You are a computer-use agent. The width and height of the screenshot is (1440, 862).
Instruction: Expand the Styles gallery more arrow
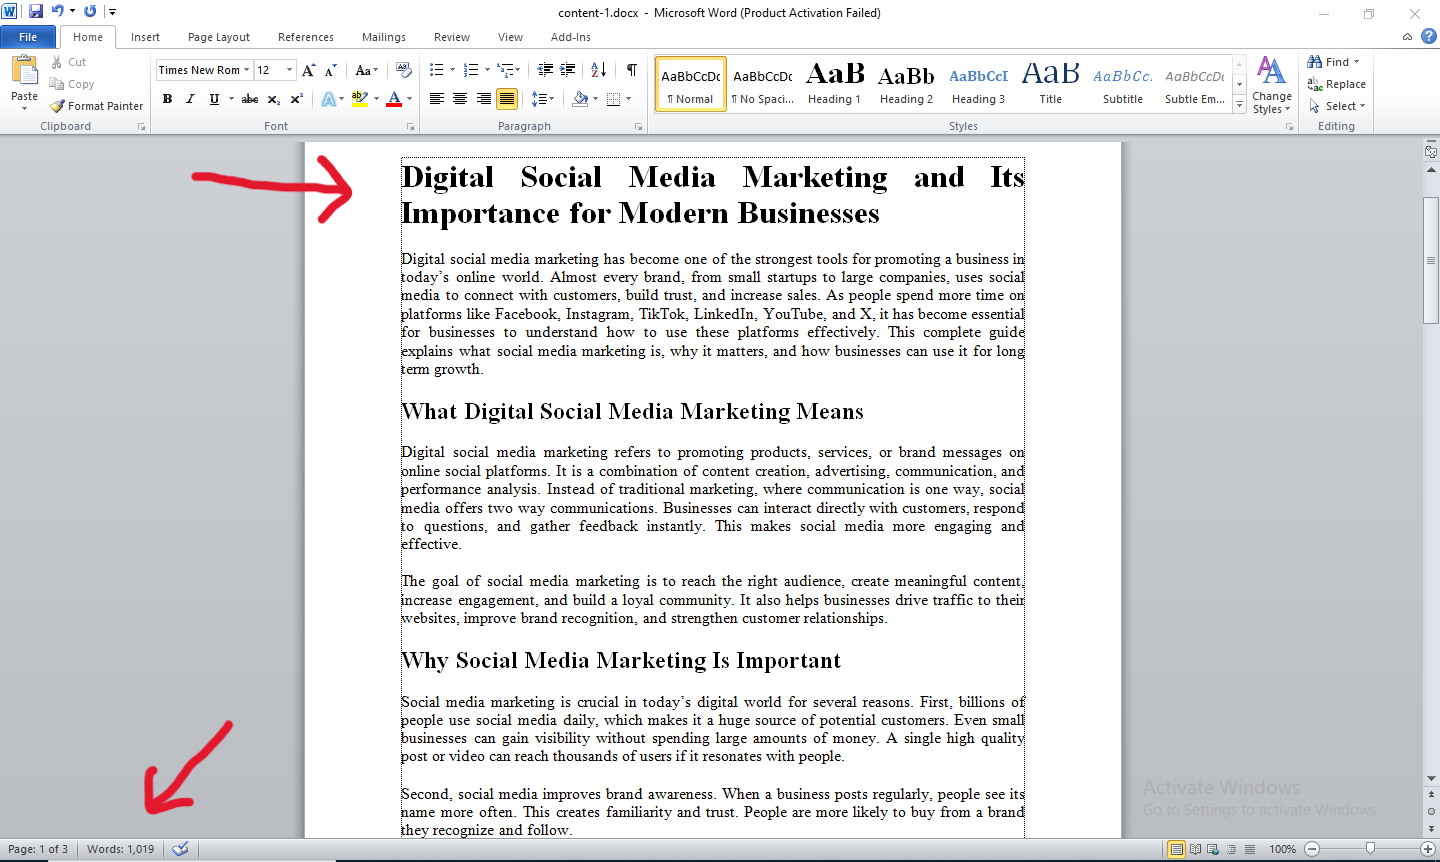point(1240,104)
